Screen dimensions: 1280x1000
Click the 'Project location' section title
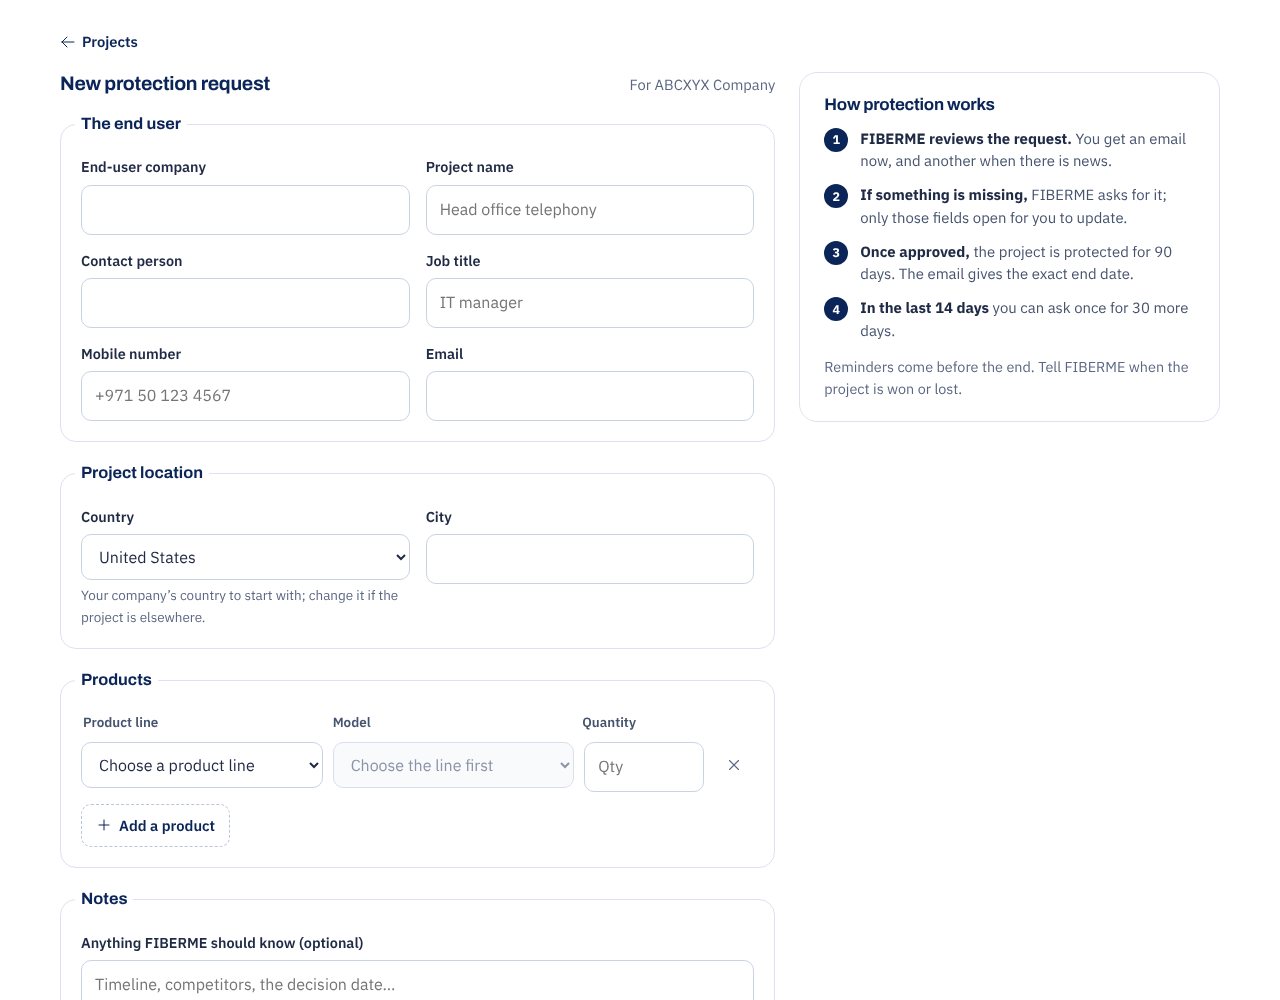coord(142,473)
